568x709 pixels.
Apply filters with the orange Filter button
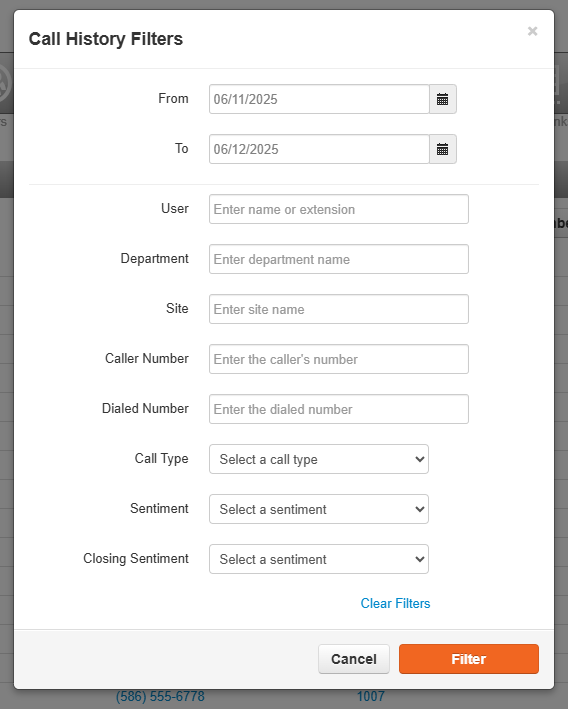click(469, 659)
